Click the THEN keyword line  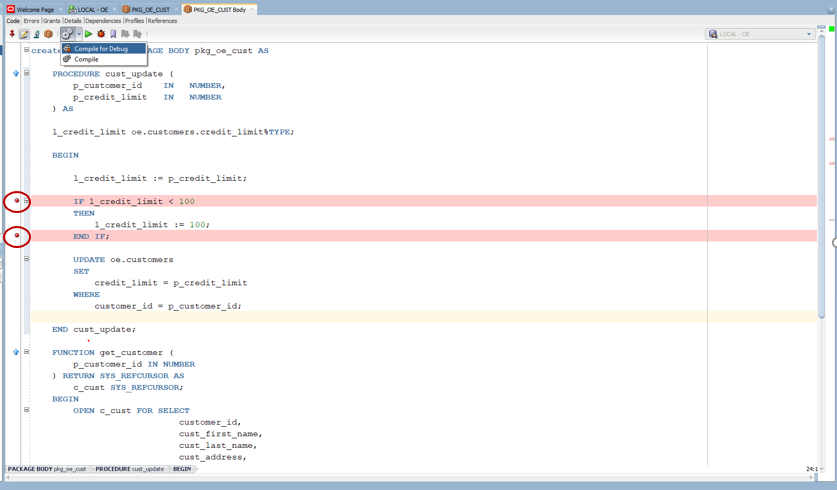point(84,214)
